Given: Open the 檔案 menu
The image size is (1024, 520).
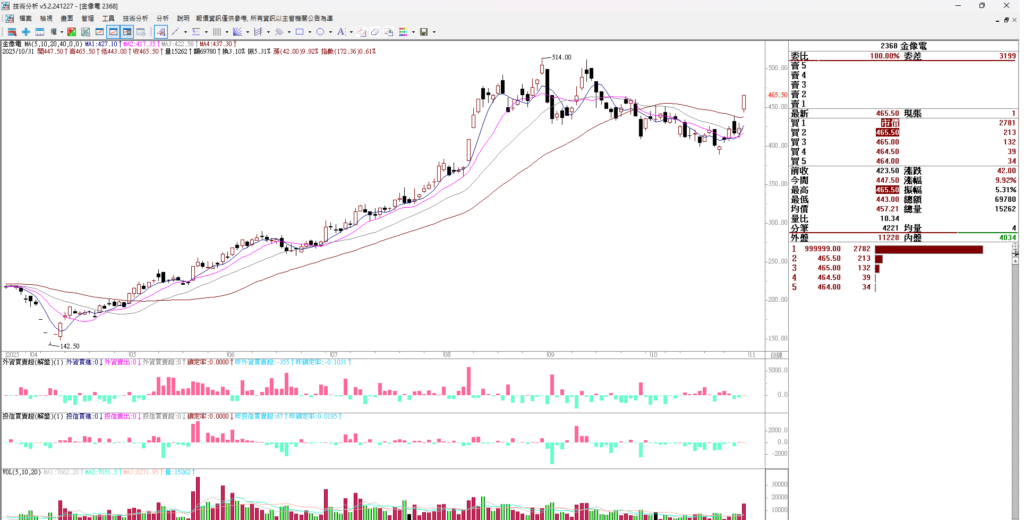Looking at the screenshot, I should 25,18.
